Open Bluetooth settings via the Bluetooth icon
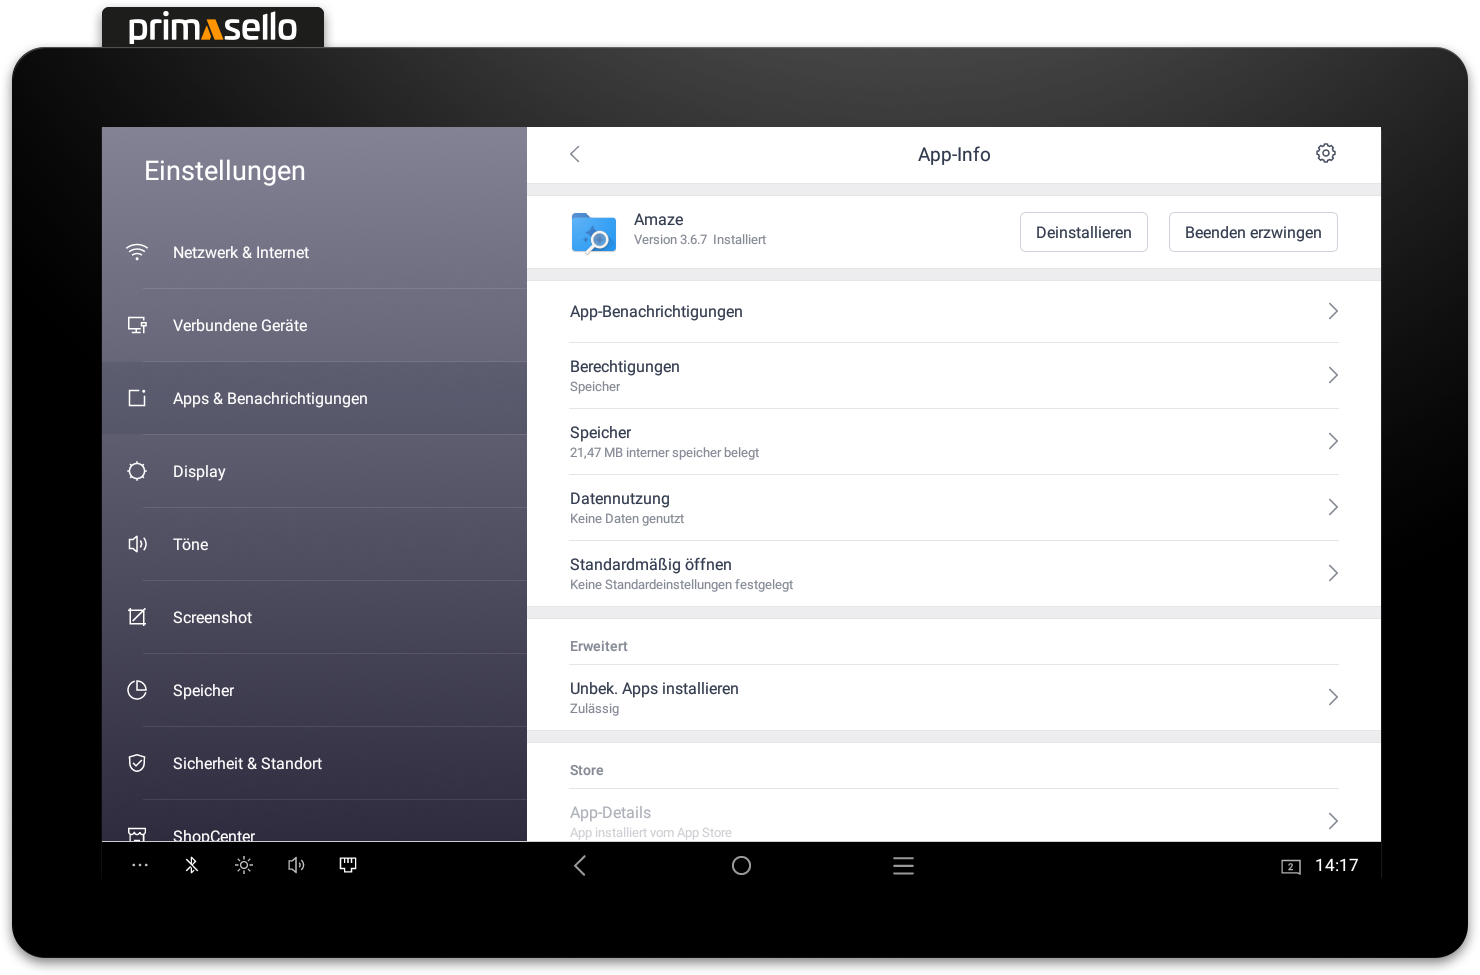The height and width of the screenshot is (975, 1480). tap(192, 865)
